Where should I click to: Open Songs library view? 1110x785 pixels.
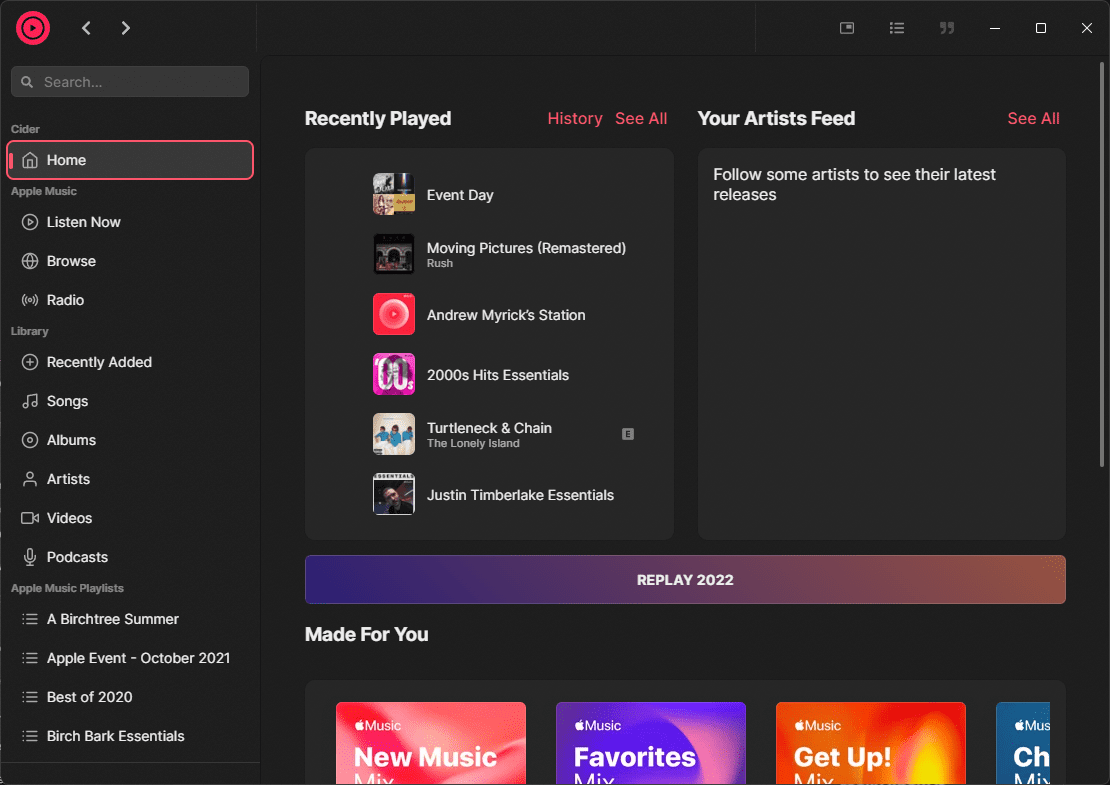130,401
